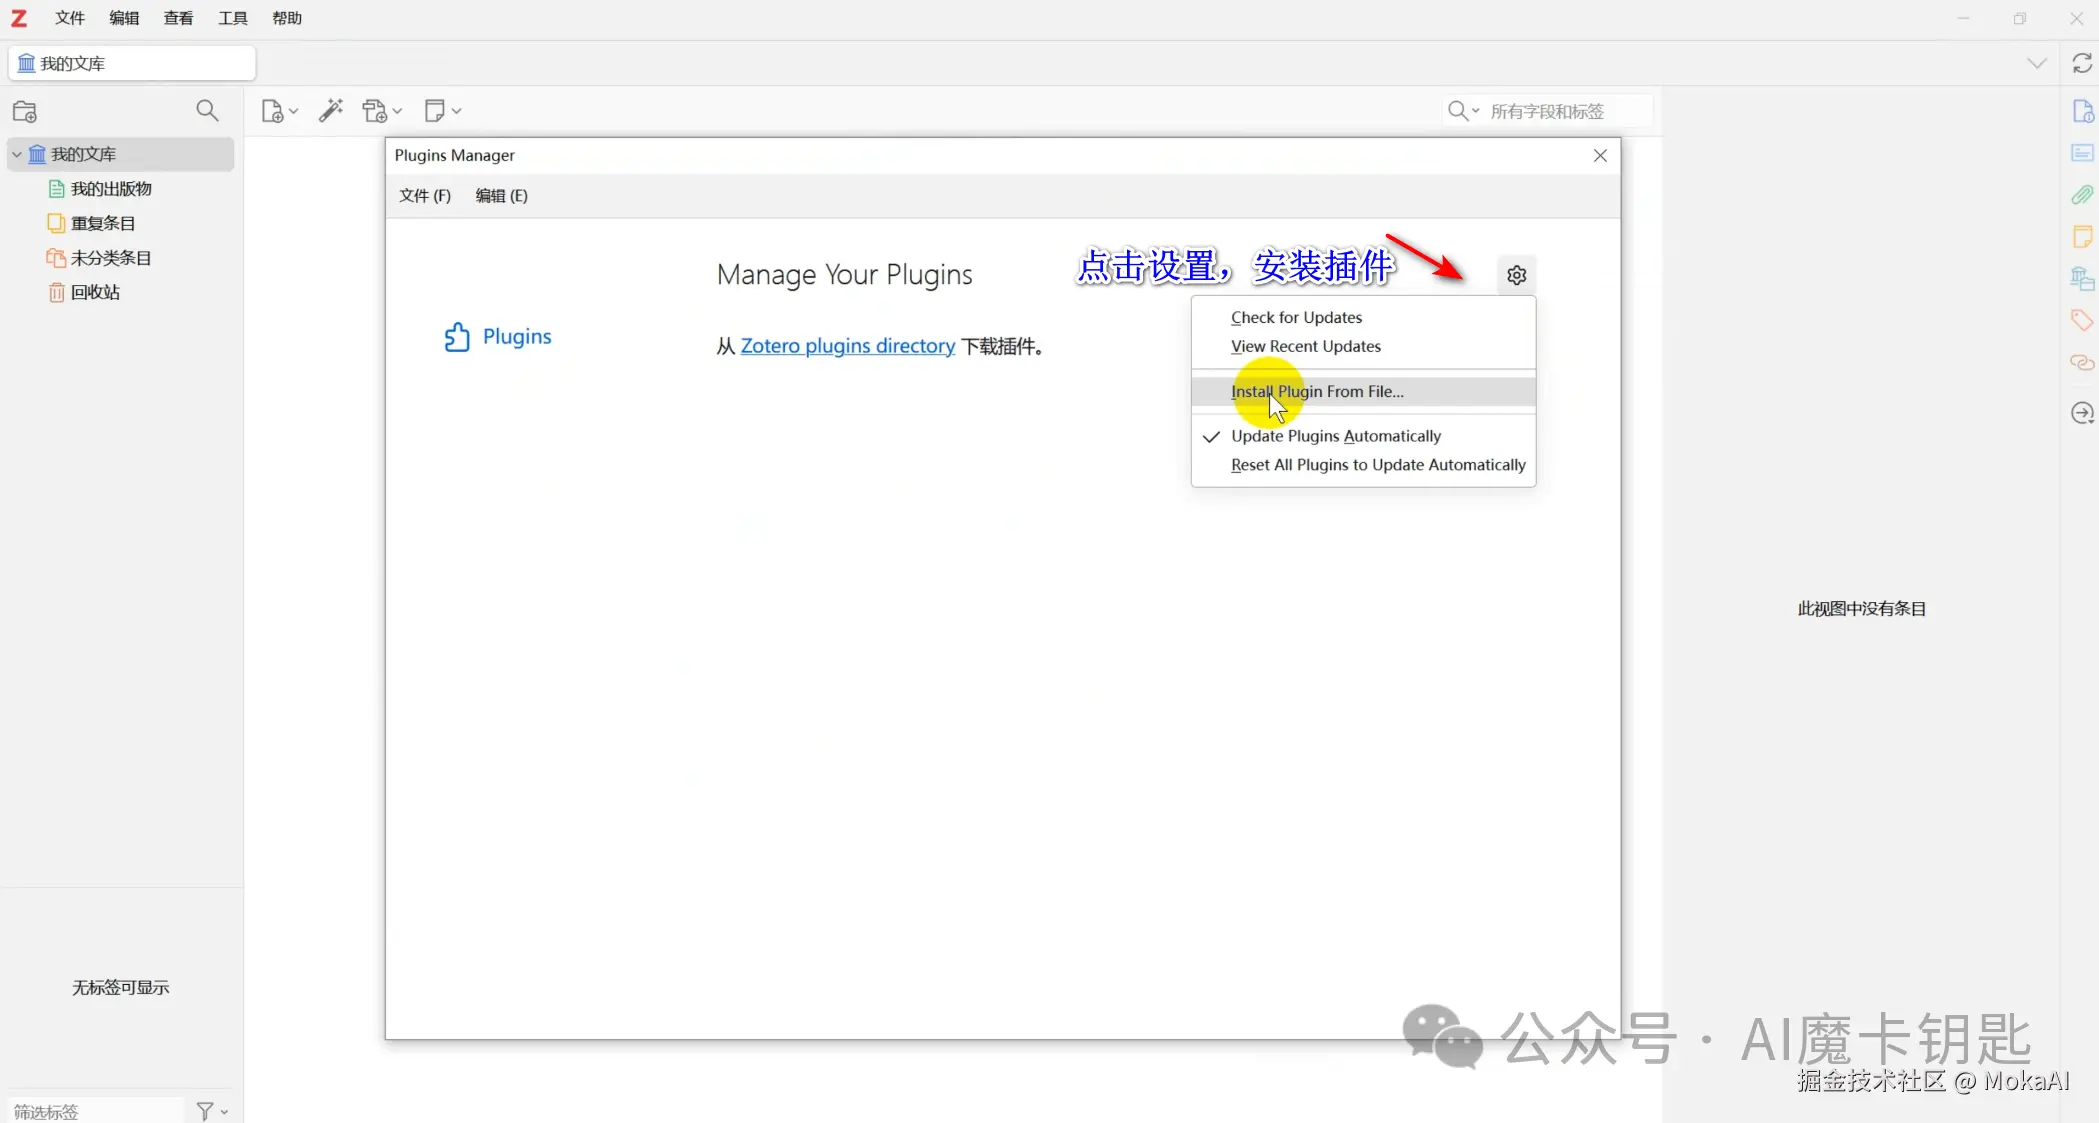This screenshot has height=1123, width=2099.
Task: Click the sync refresh icon
Action: (x=2082, y=63)
